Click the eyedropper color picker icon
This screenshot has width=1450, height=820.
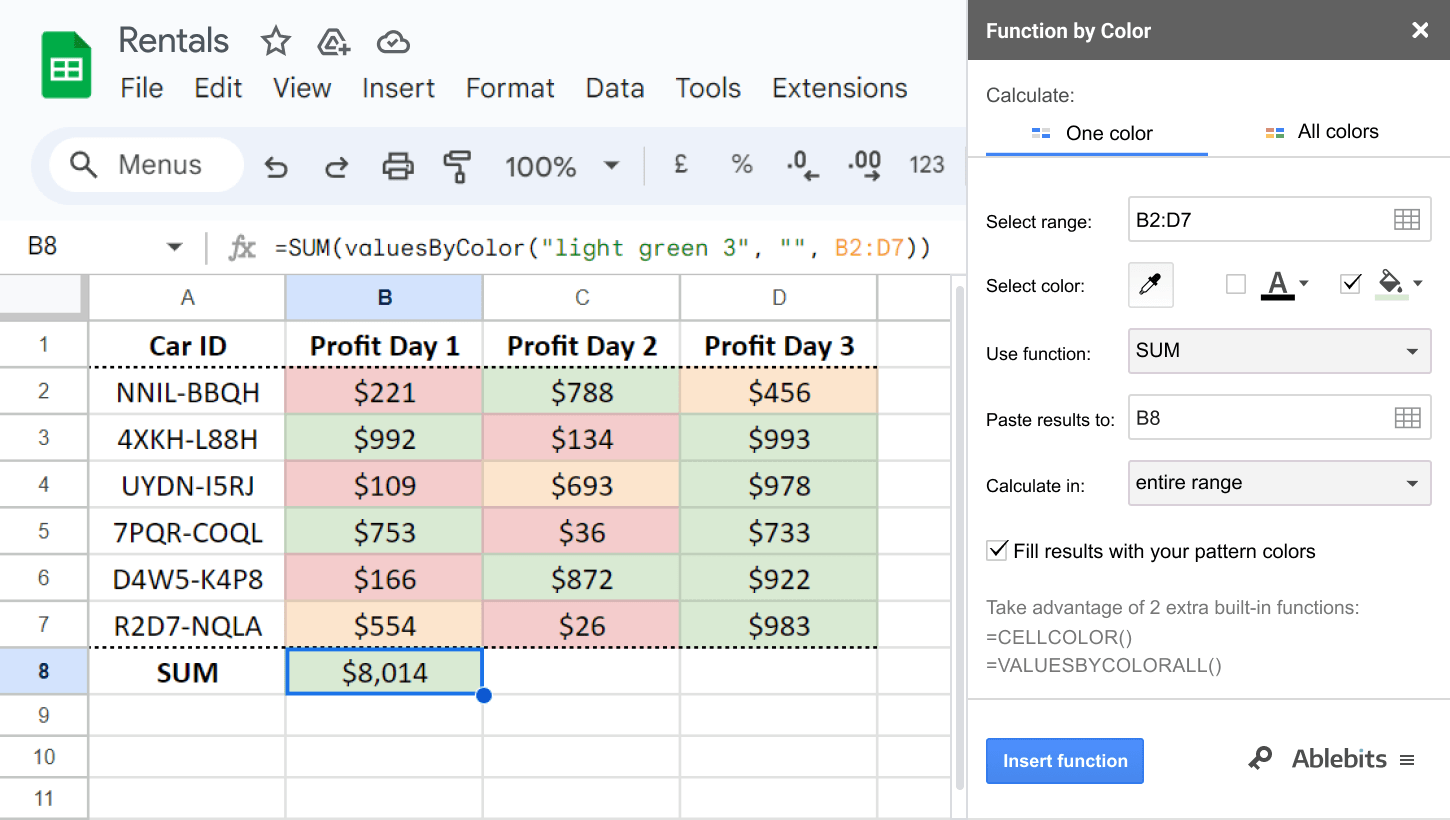(1150, 285)
